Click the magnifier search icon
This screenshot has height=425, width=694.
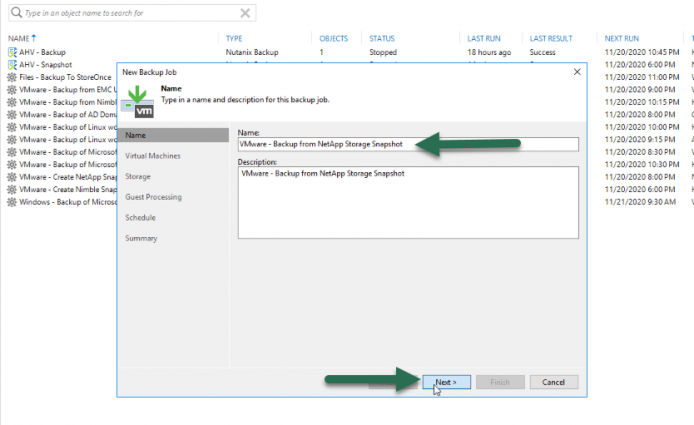point(16,12)
